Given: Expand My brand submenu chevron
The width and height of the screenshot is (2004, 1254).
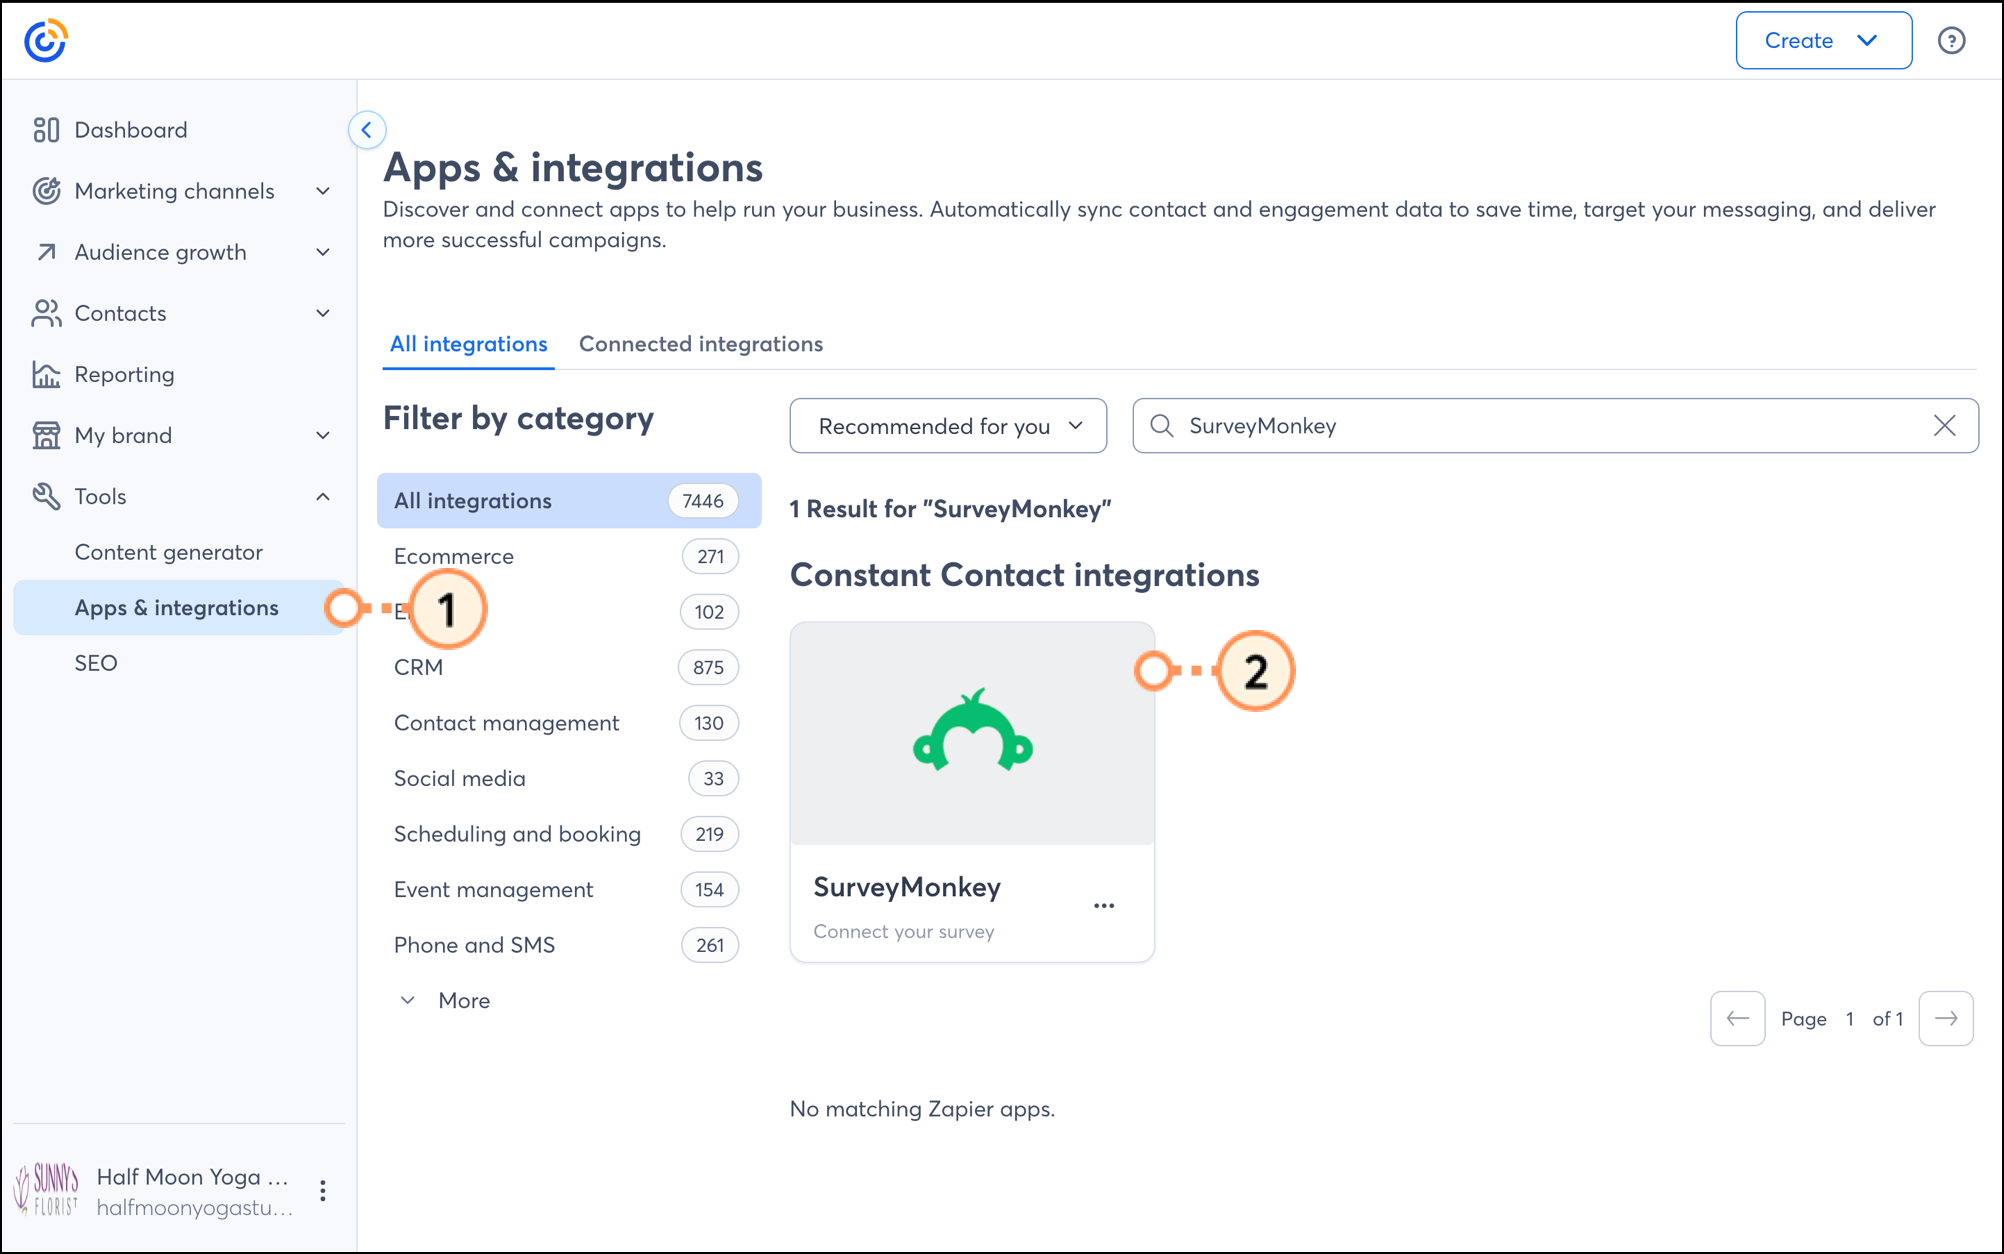Looking at the screenshot, I should [x=323, y=435].
